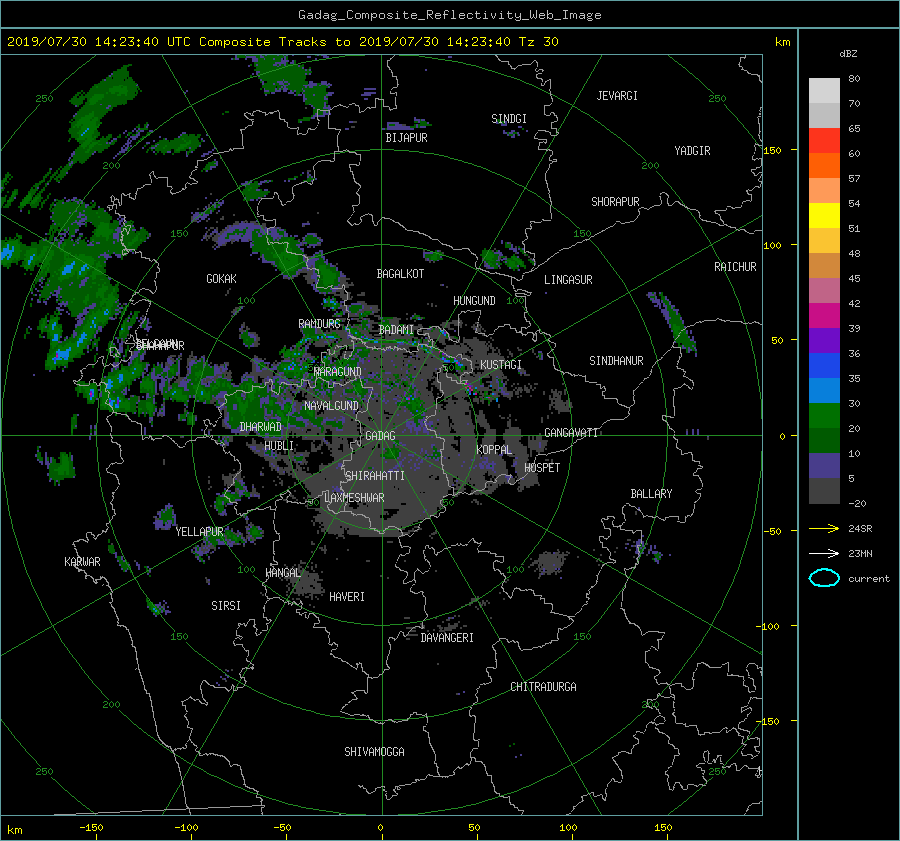Click the LINGASUR city label

click(568, 280)
